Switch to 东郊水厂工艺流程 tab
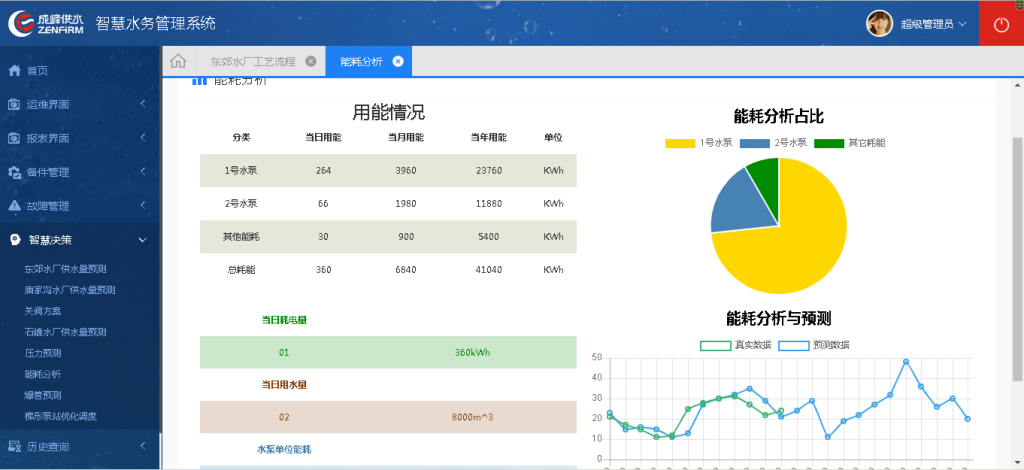The image size is (1024, 470). click(252, 61)
